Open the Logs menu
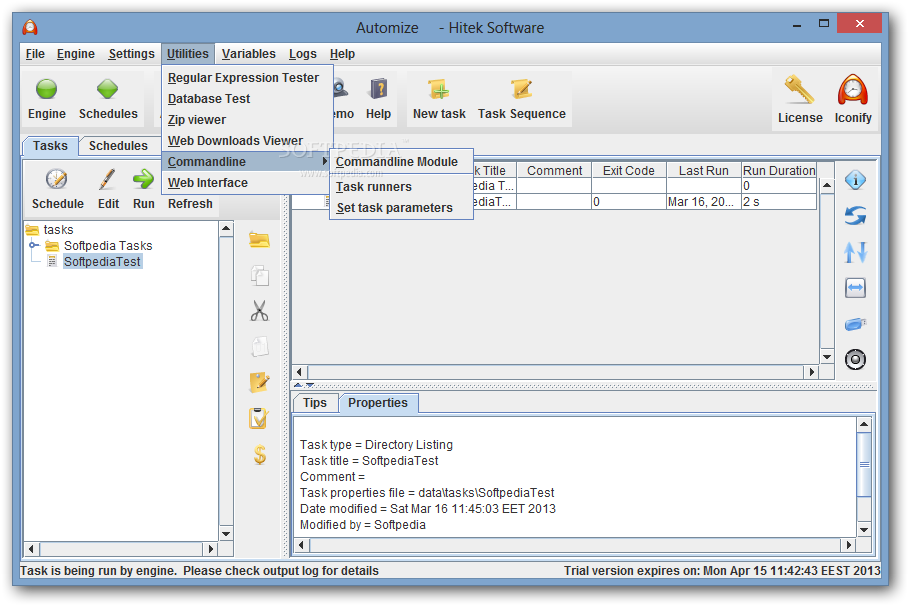The width and height of the screenshot is (909, 606). pos(303,54)
